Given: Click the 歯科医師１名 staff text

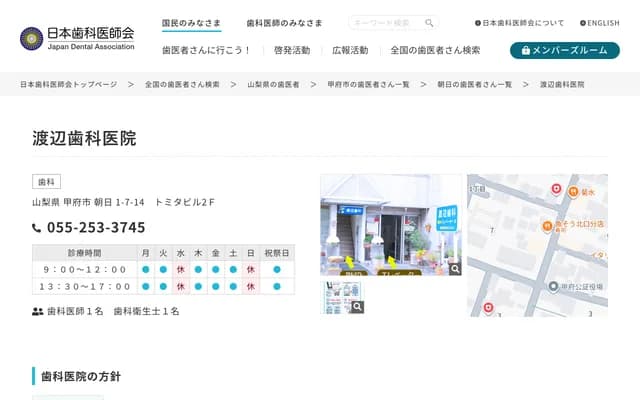Looking at the screenshot, I should pyautogui.click(x=75, y=311).
